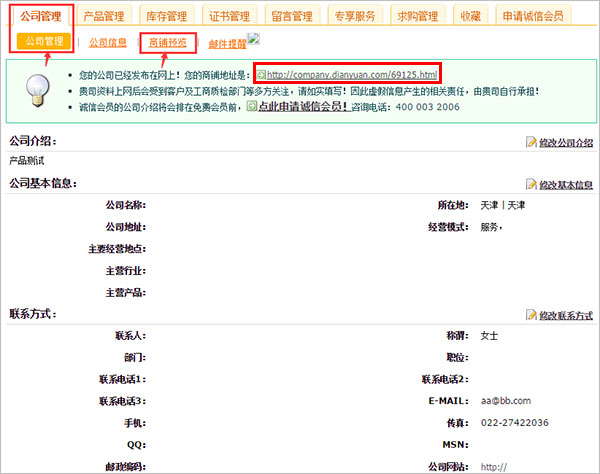
Task: Click the small icon before 点此申请诚信会员
Action: click(x=251, y=106)
